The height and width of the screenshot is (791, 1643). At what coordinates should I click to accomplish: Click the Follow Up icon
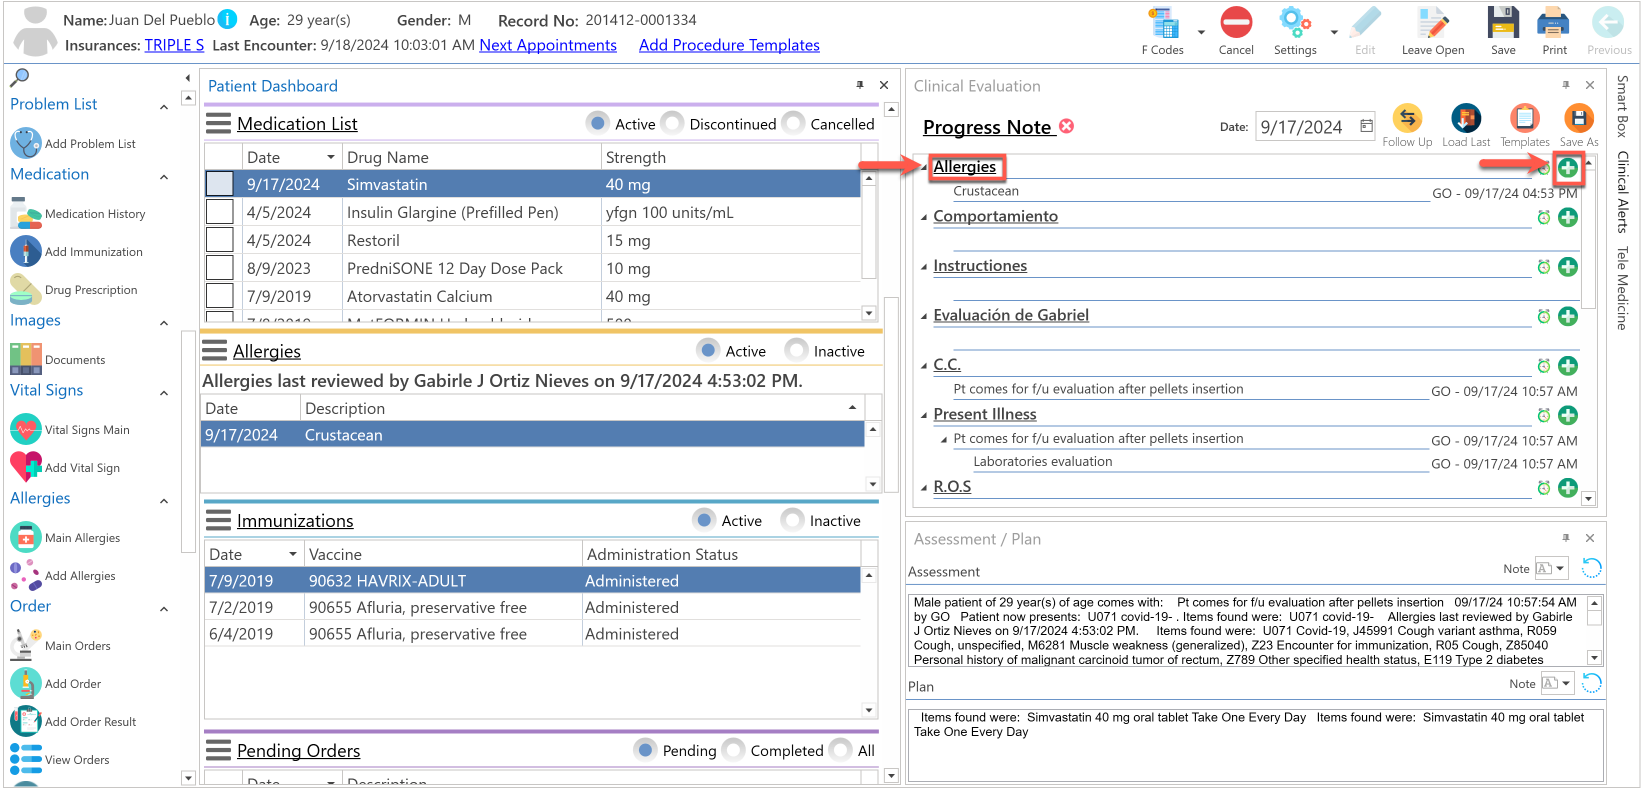pyautogui.click(x=1407, y=119)
